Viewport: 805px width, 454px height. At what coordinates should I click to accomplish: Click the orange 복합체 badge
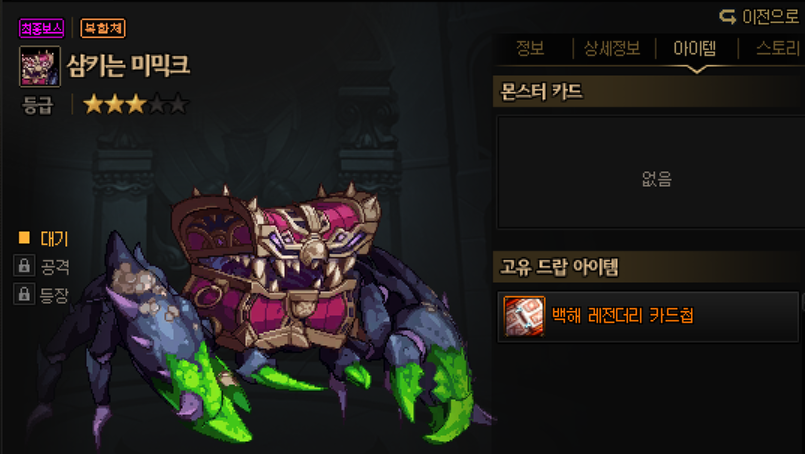pos(103,28)
